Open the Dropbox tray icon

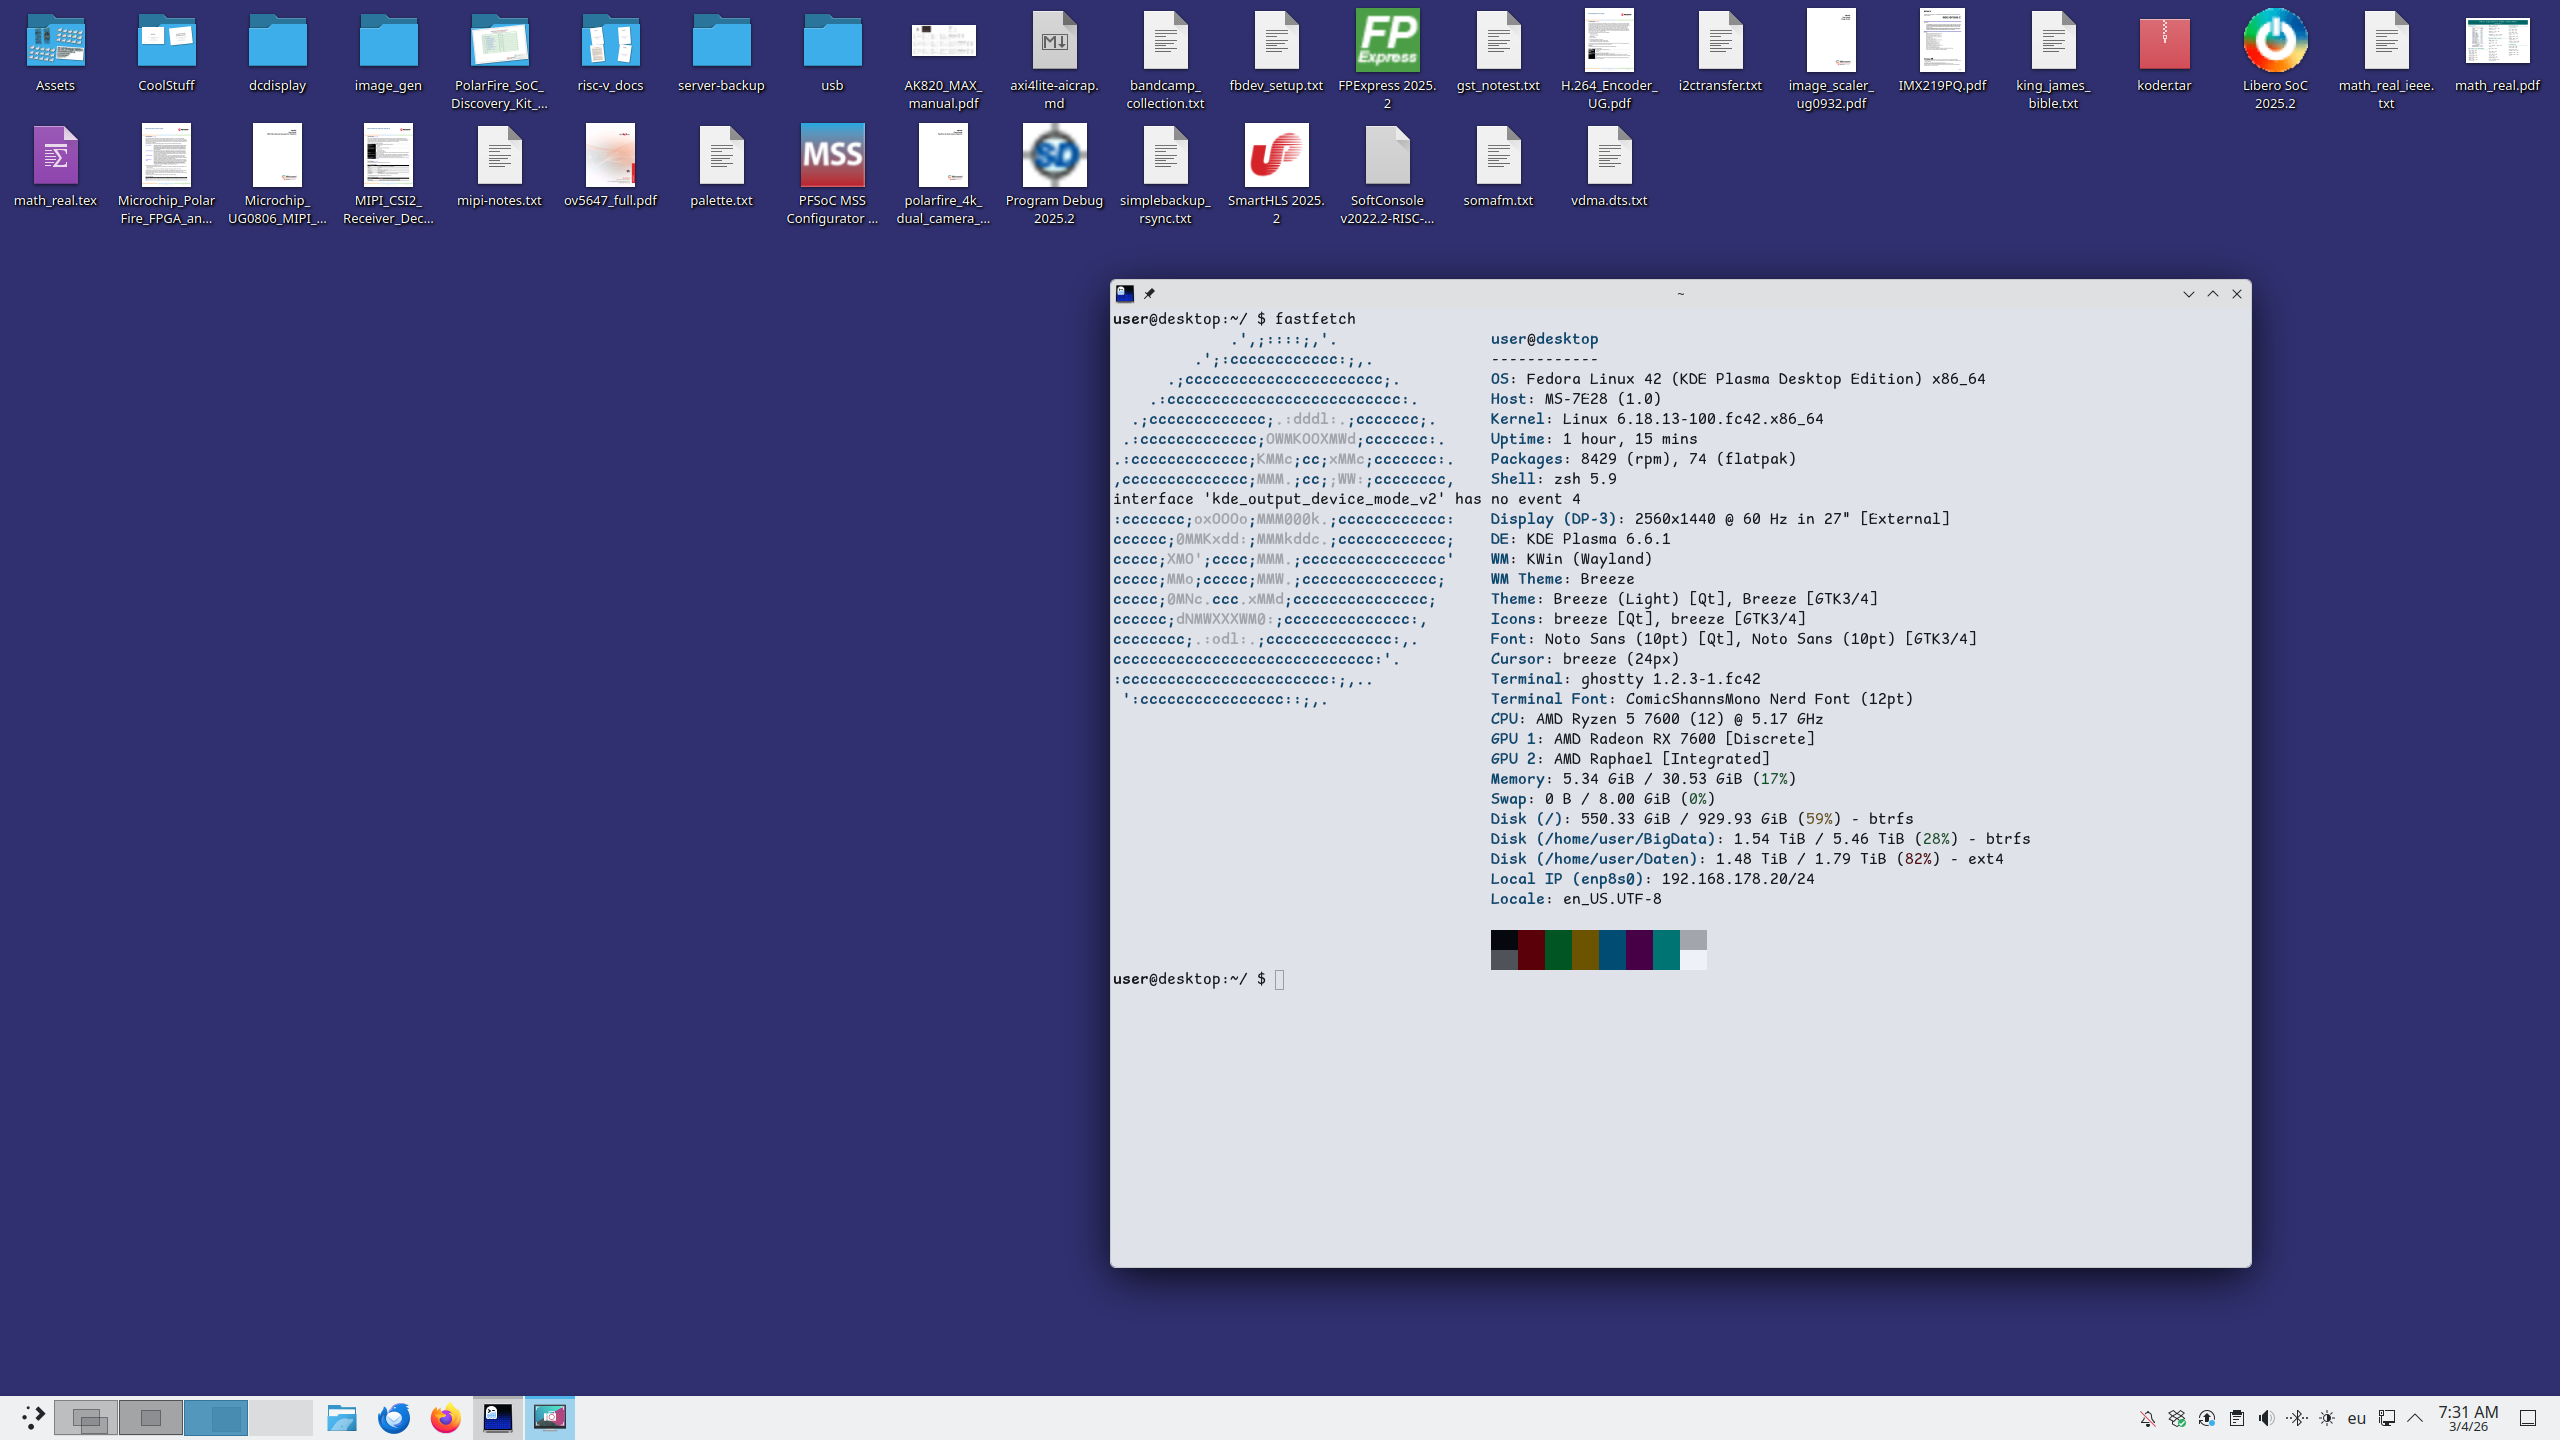coord(2177,1418)
